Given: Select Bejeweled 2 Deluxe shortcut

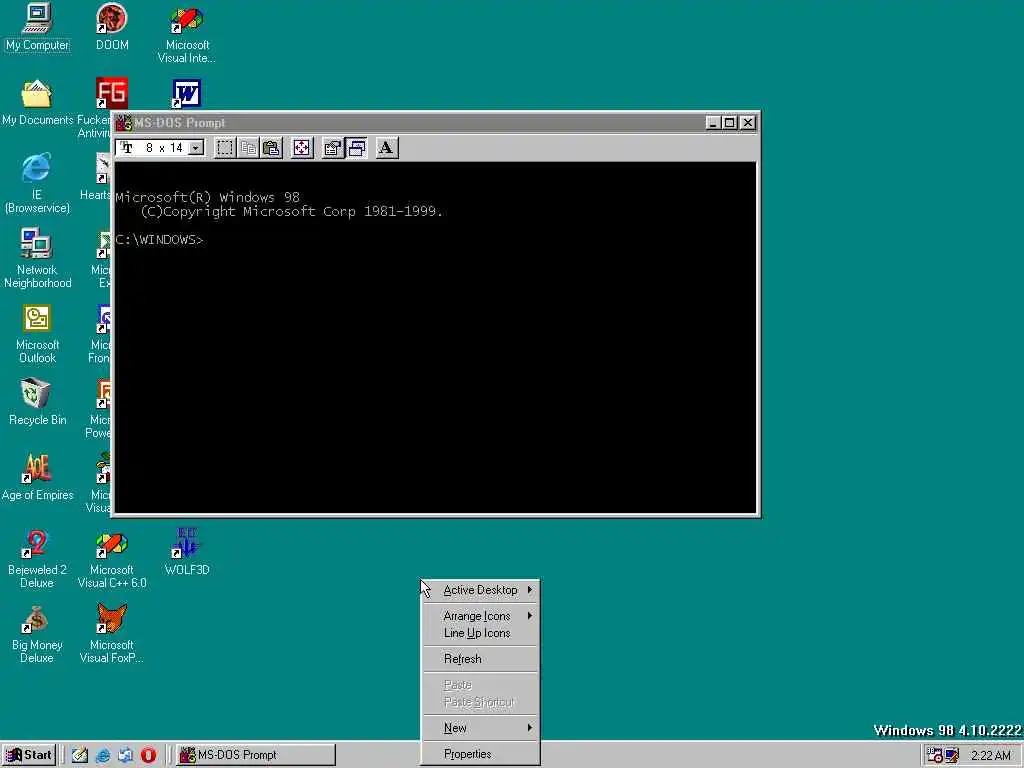Looking at the screenshot, I should tap(37, 559).
